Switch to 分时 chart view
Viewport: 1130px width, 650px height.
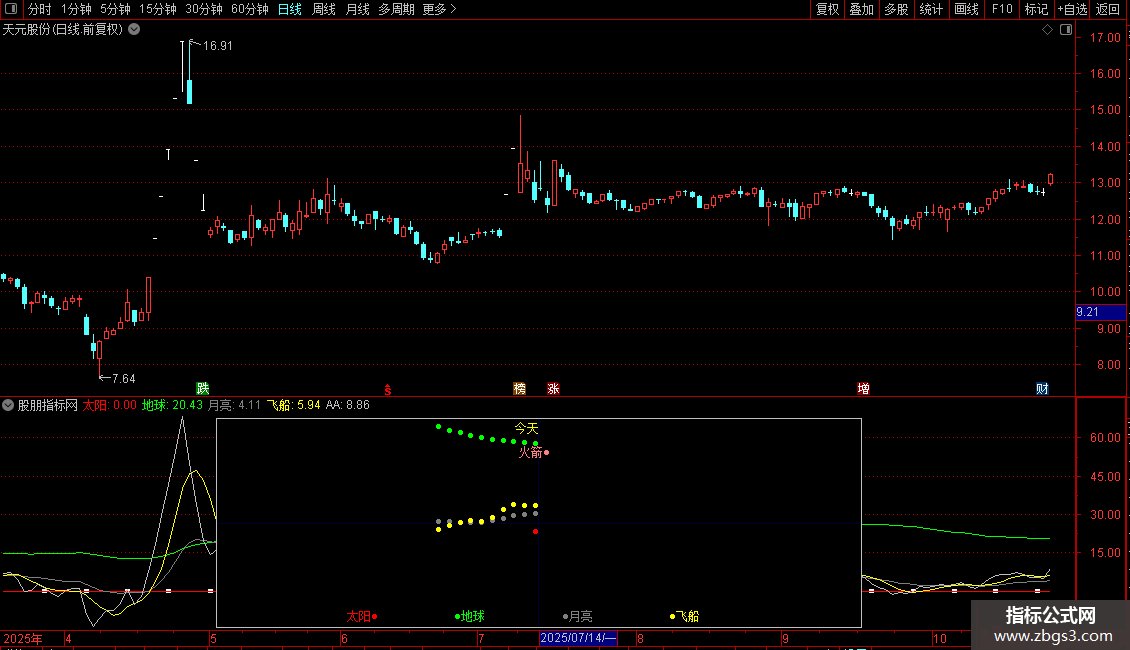pos(40,9)
